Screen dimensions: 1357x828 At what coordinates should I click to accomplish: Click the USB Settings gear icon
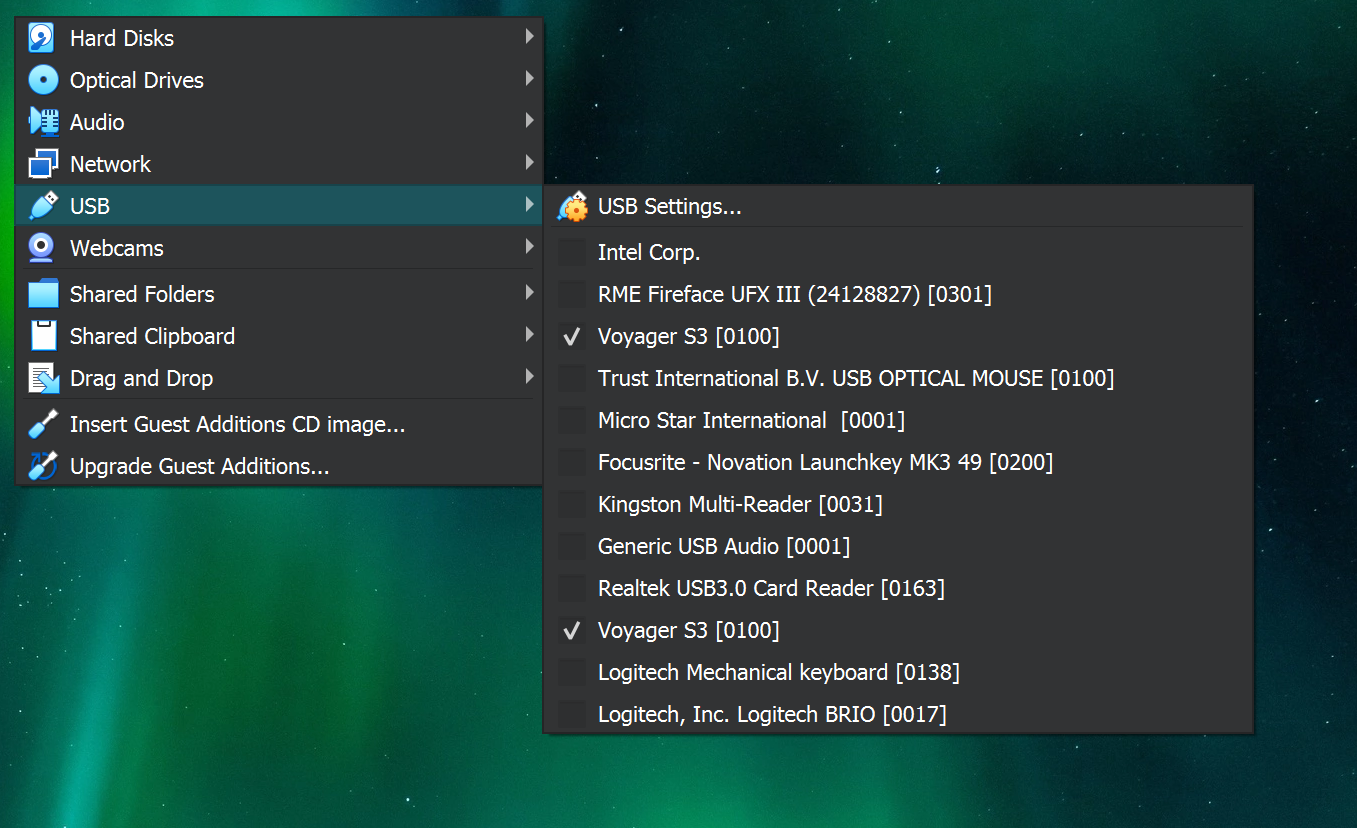573,207
